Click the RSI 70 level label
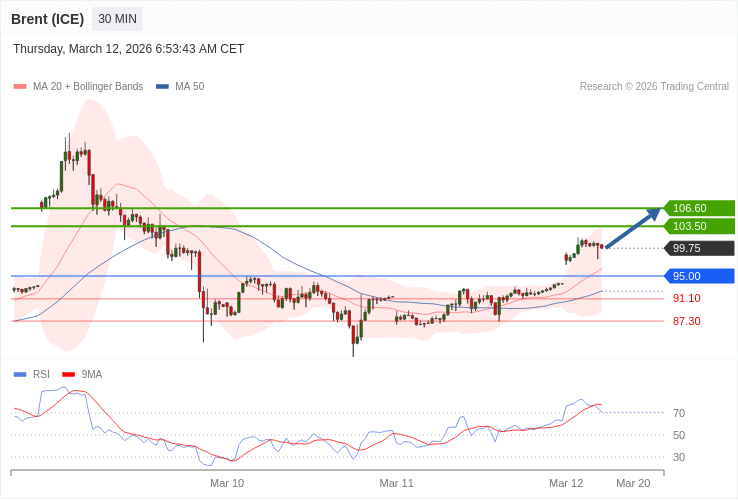 click(x=679, y=413)
